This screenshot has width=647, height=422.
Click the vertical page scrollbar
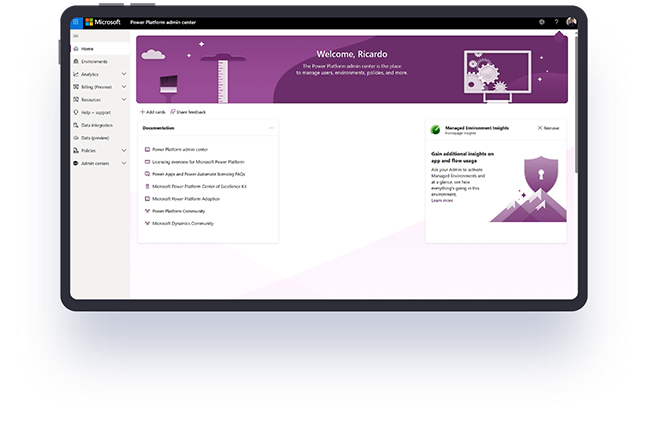[x=576, y=103]
